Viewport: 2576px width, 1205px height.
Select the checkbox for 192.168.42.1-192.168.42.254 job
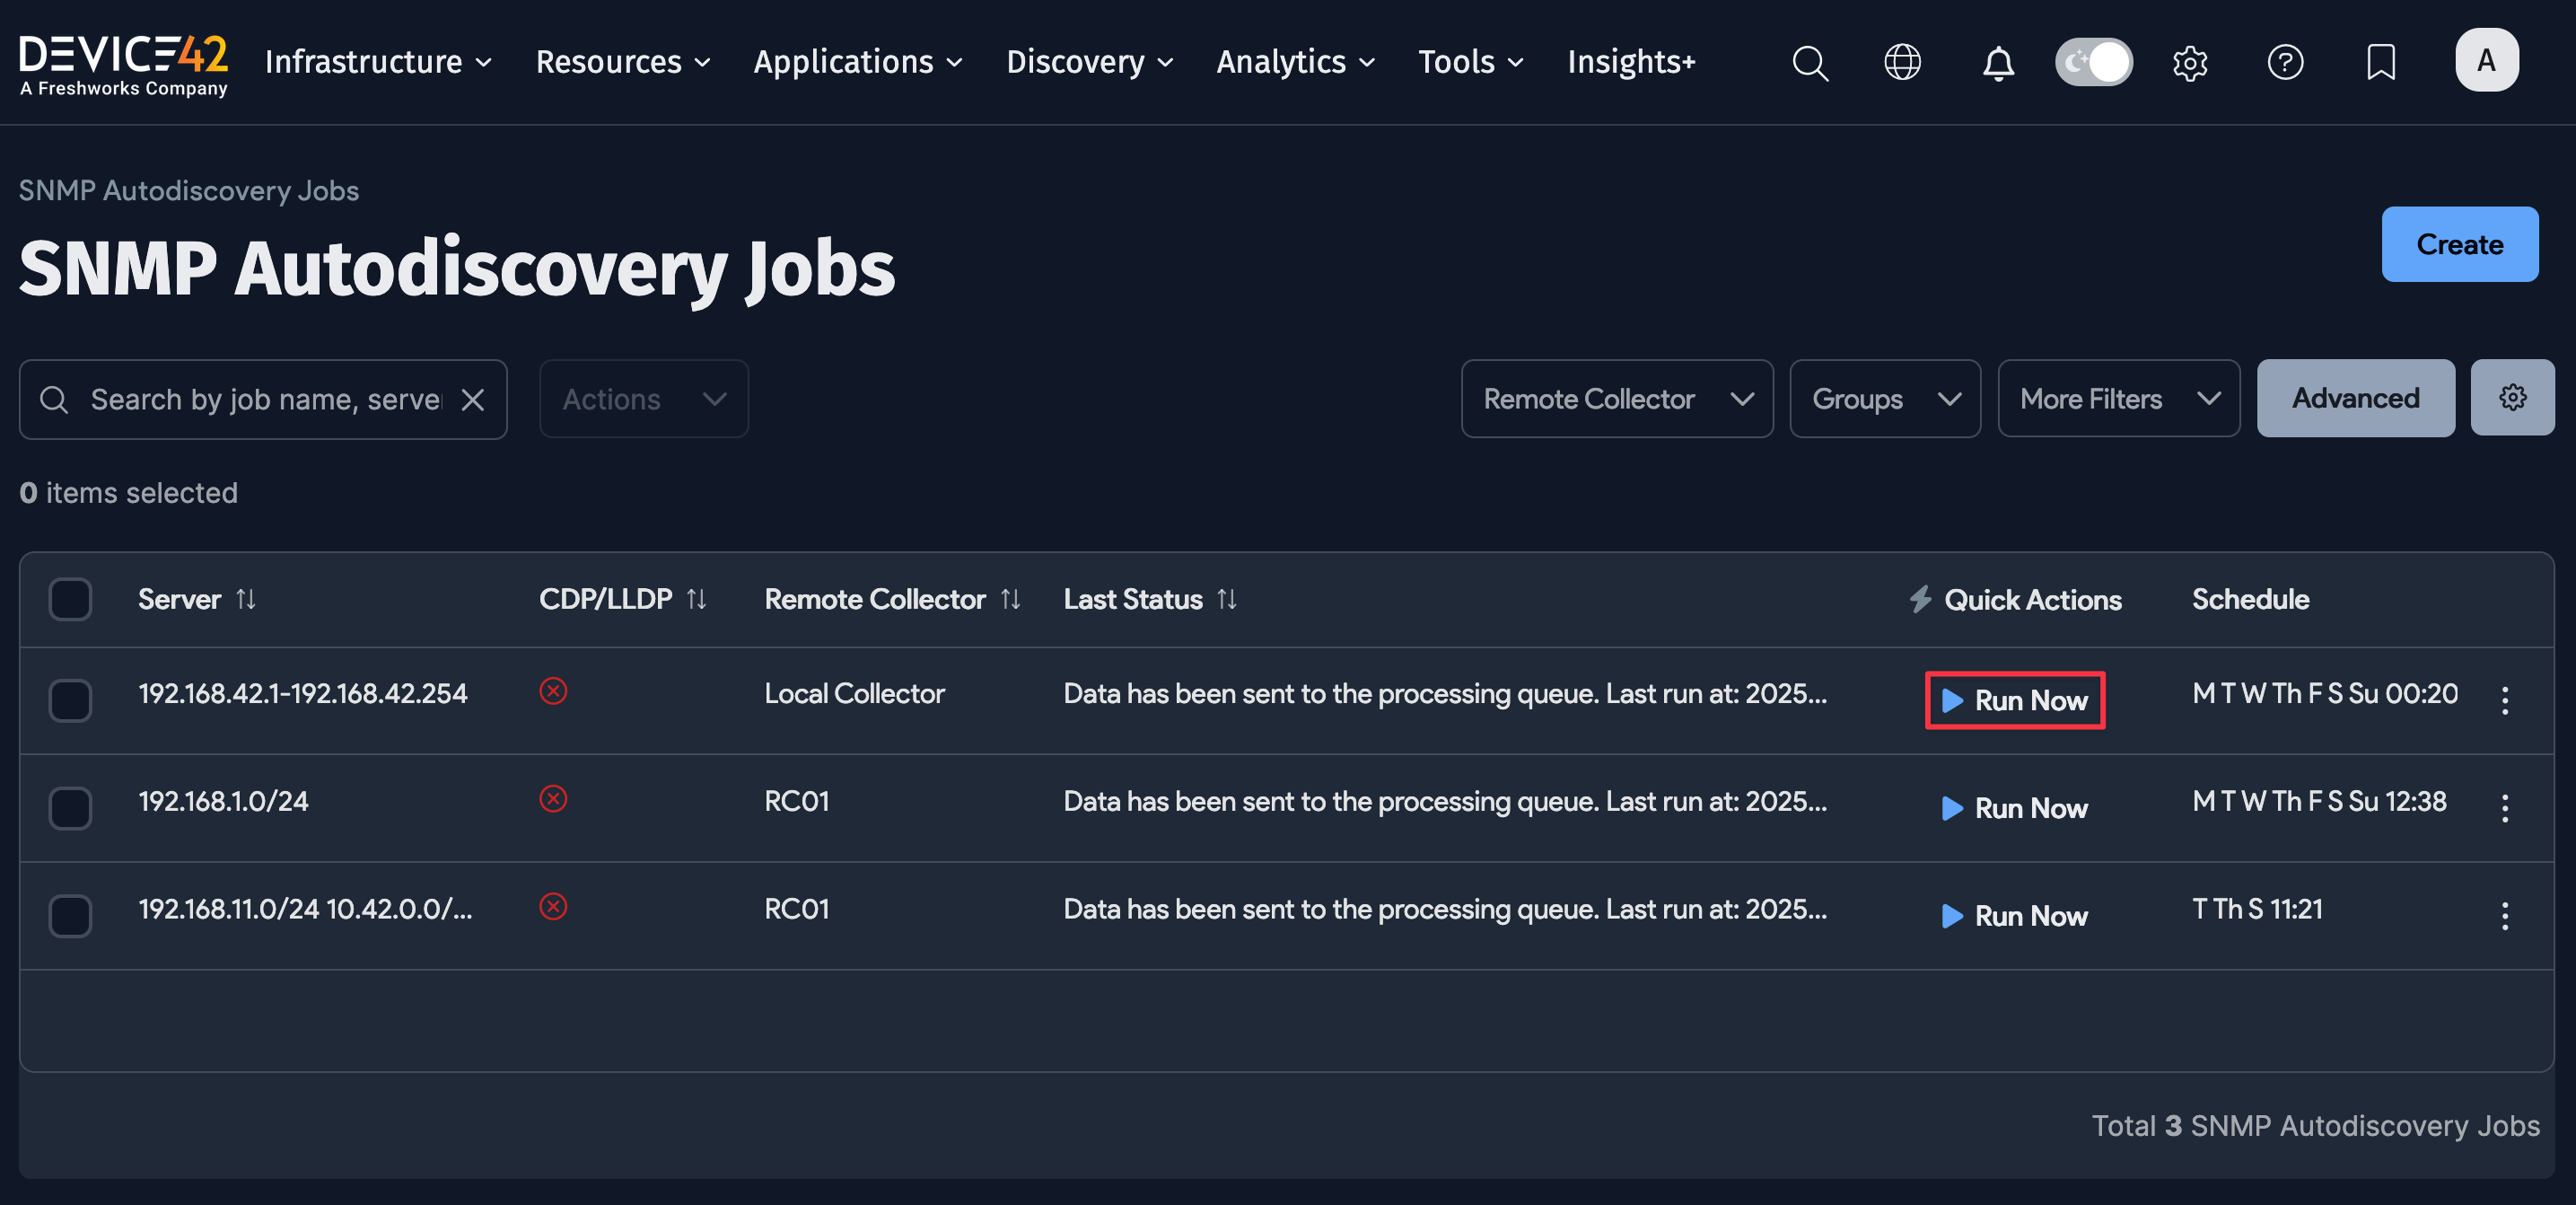coord(70,701)
